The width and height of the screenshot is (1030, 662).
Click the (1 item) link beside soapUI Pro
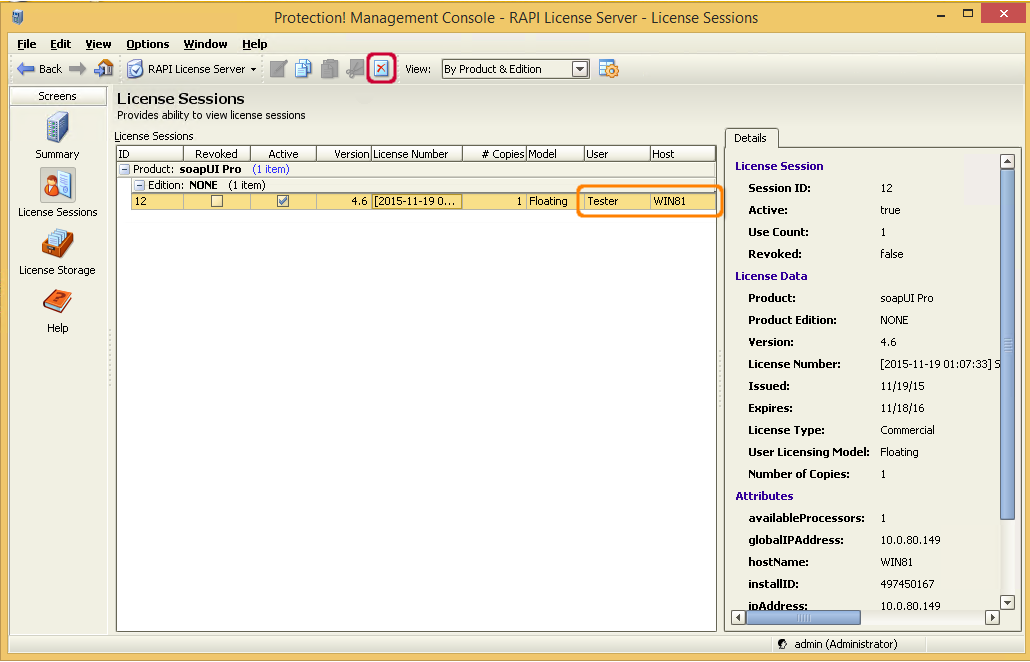[270, 169]
